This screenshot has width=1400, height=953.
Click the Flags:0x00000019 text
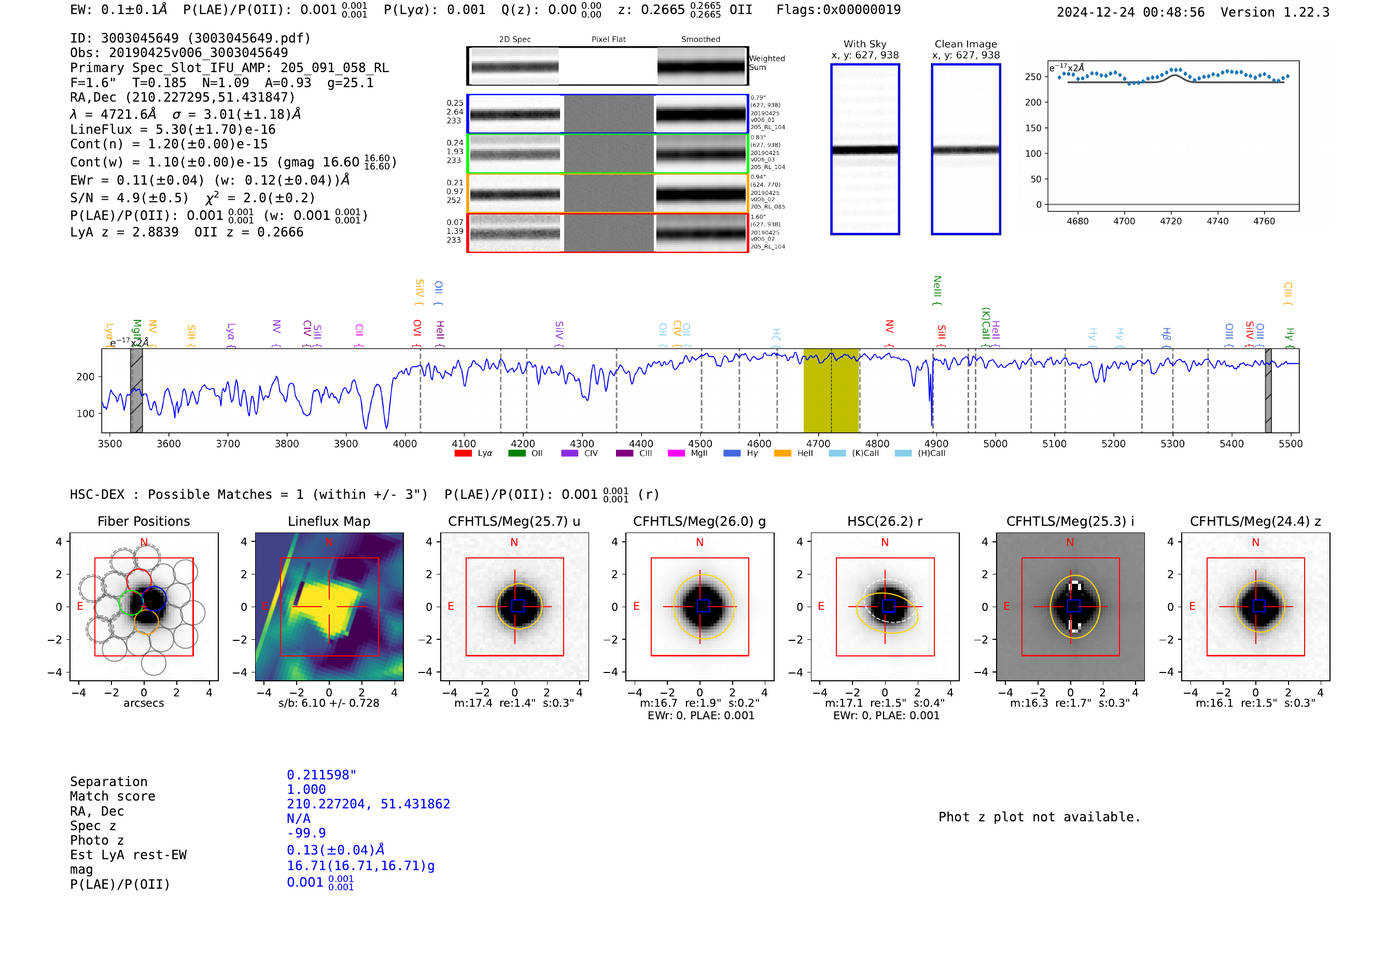838,10
